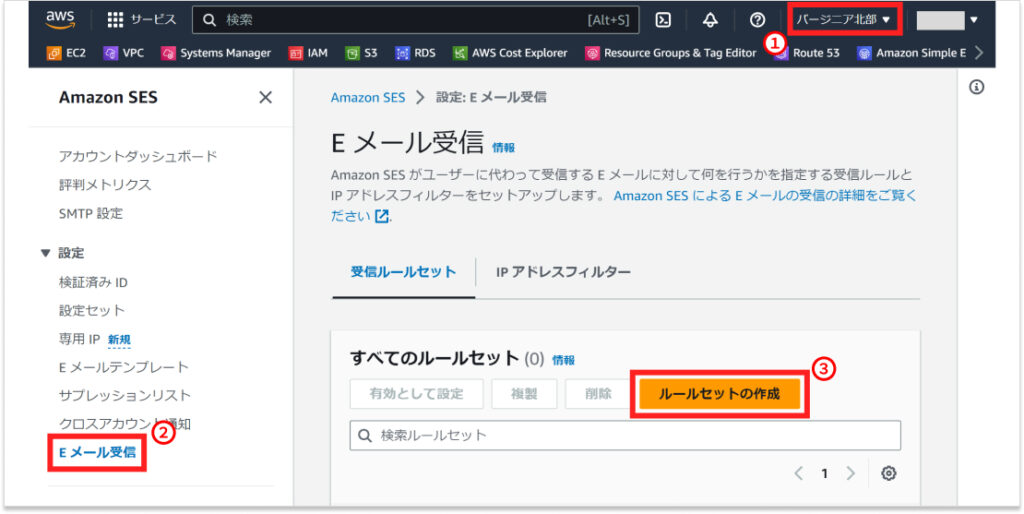Go to the previous rule set page

[799, 474]
